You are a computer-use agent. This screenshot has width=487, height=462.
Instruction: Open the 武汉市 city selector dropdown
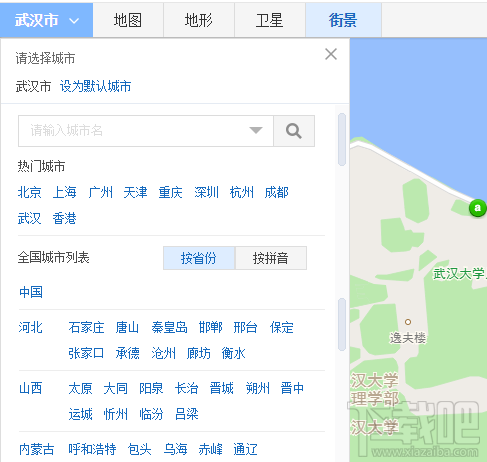click(46, 20)
